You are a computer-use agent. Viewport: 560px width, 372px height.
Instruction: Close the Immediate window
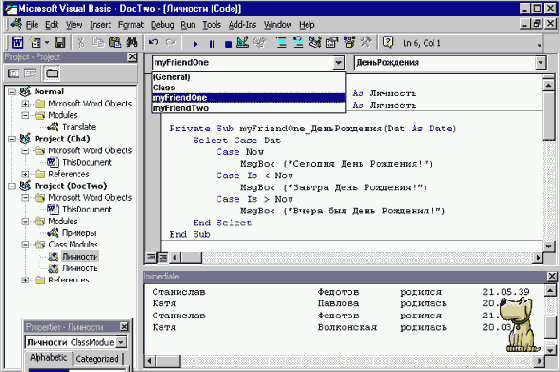pos(552,276)
